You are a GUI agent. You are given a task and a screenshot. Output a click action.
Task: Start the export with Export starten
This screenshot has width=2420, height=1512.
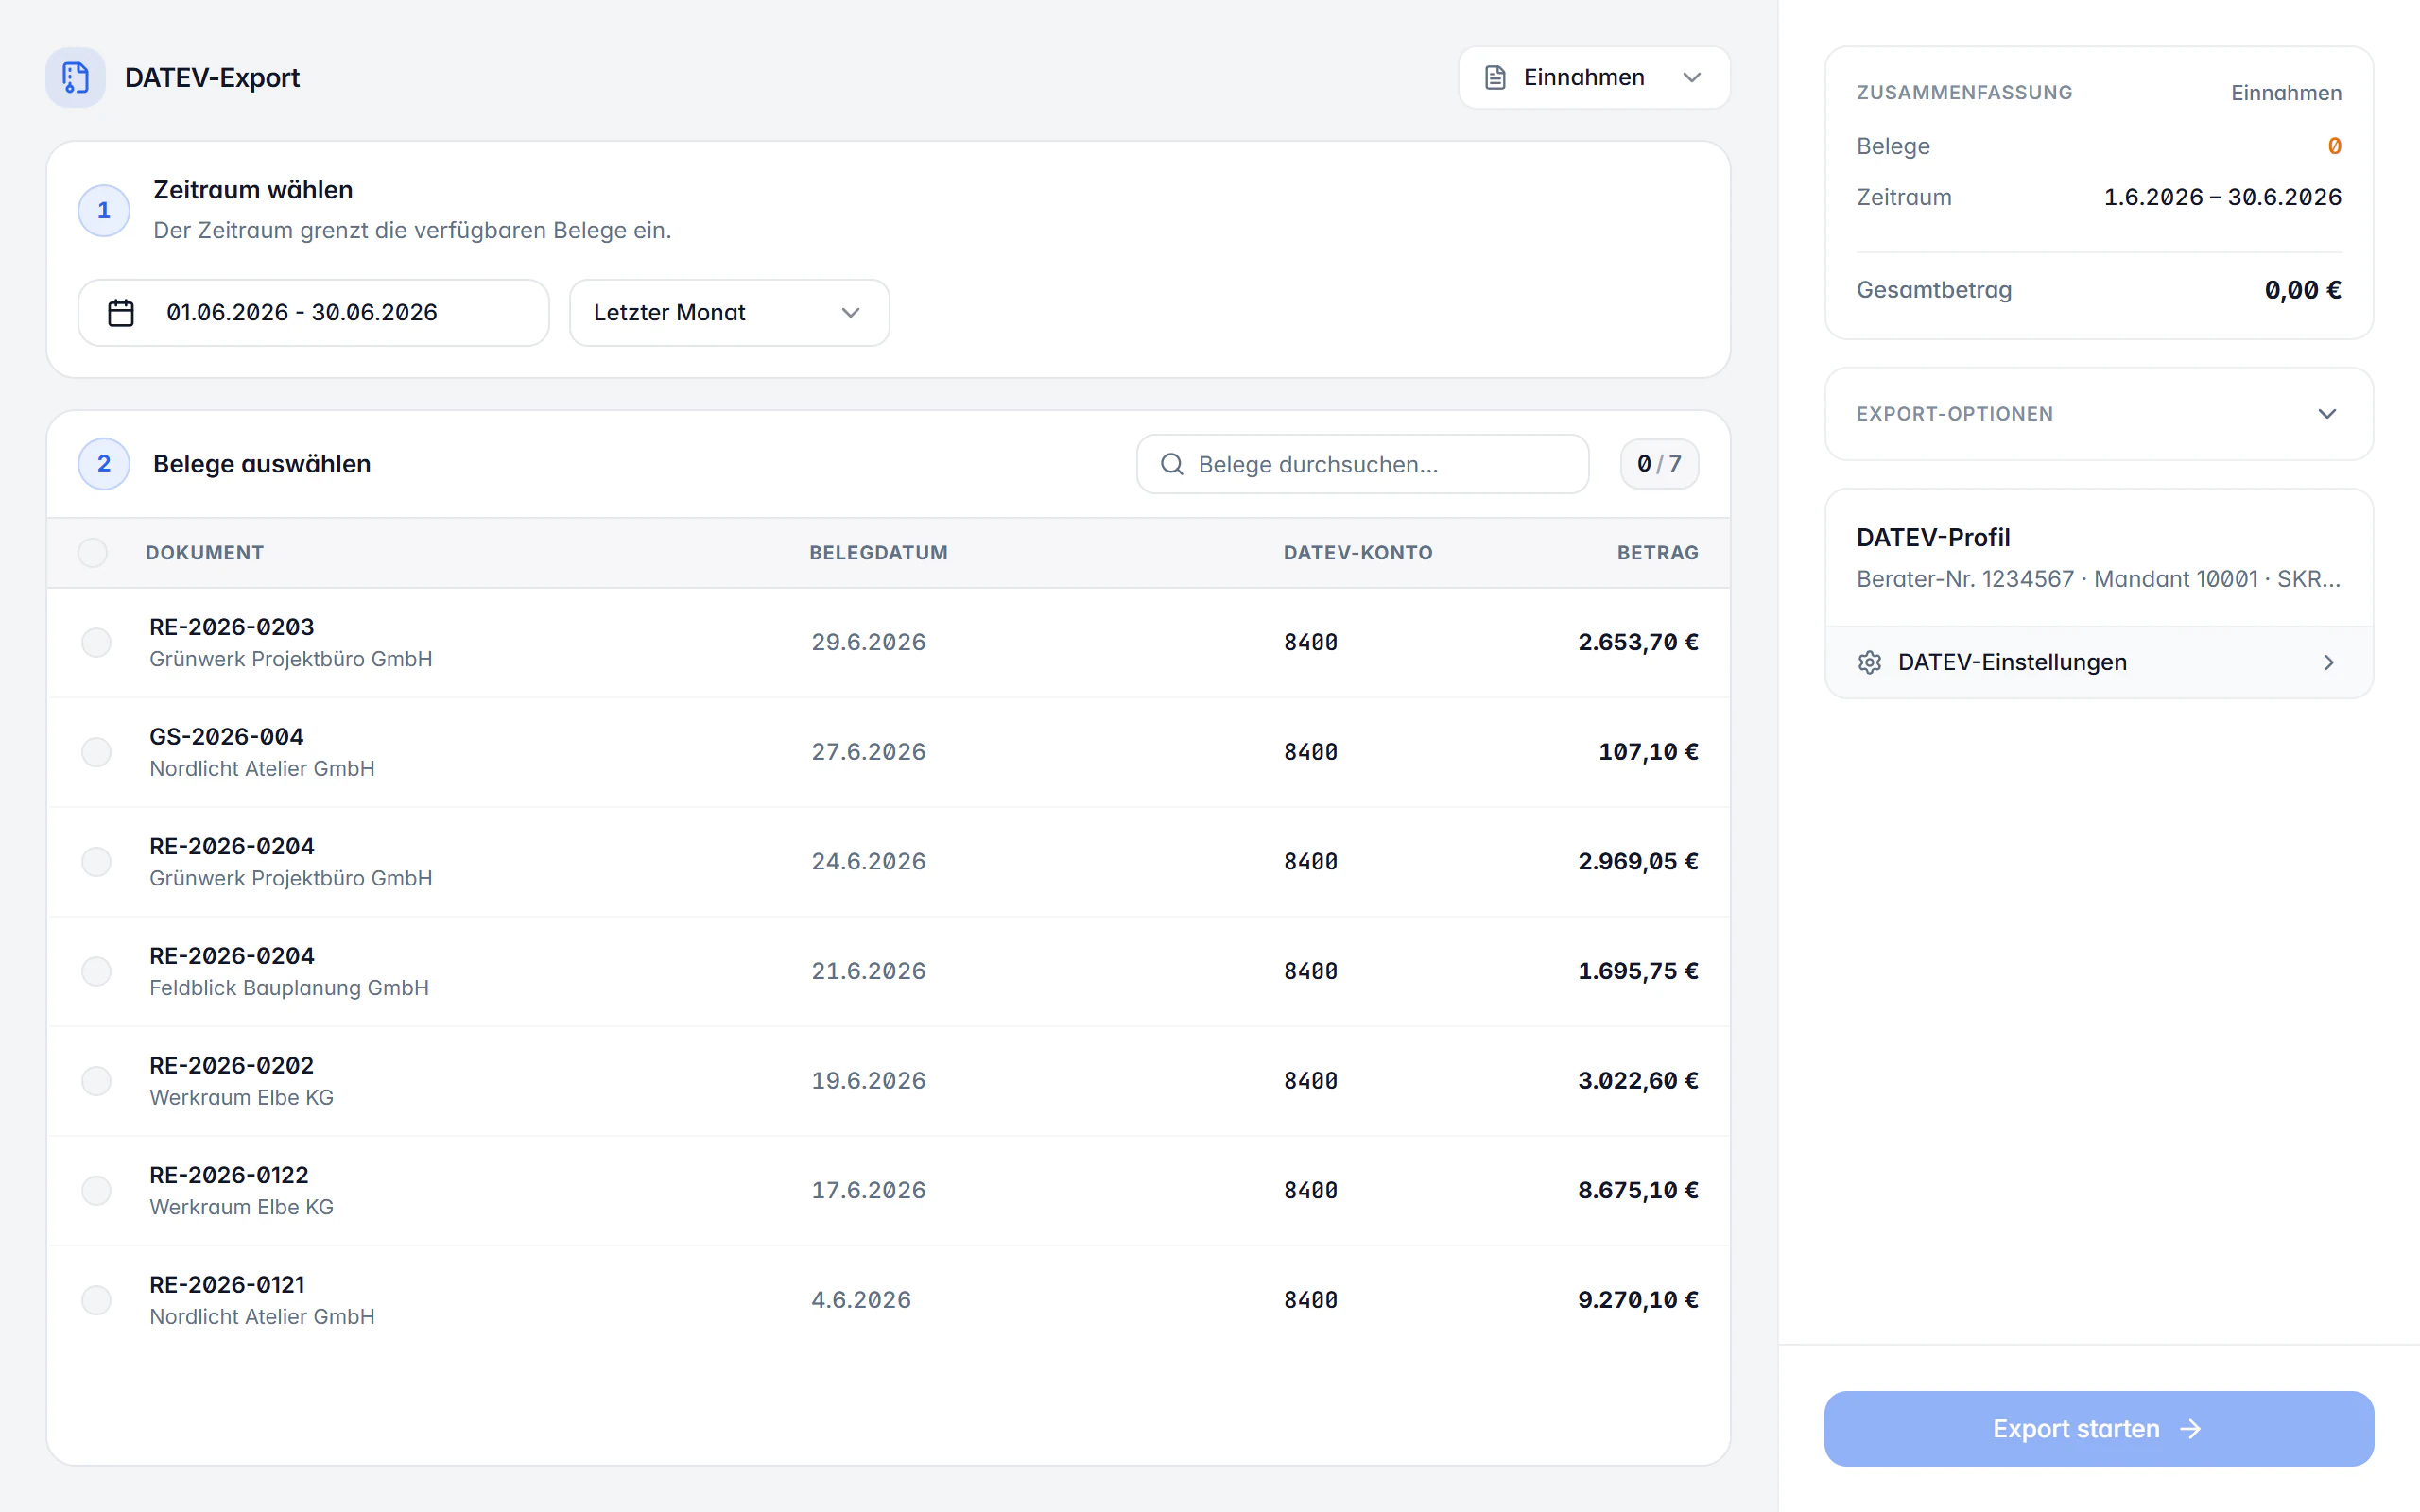(x=2099, y=1429)
